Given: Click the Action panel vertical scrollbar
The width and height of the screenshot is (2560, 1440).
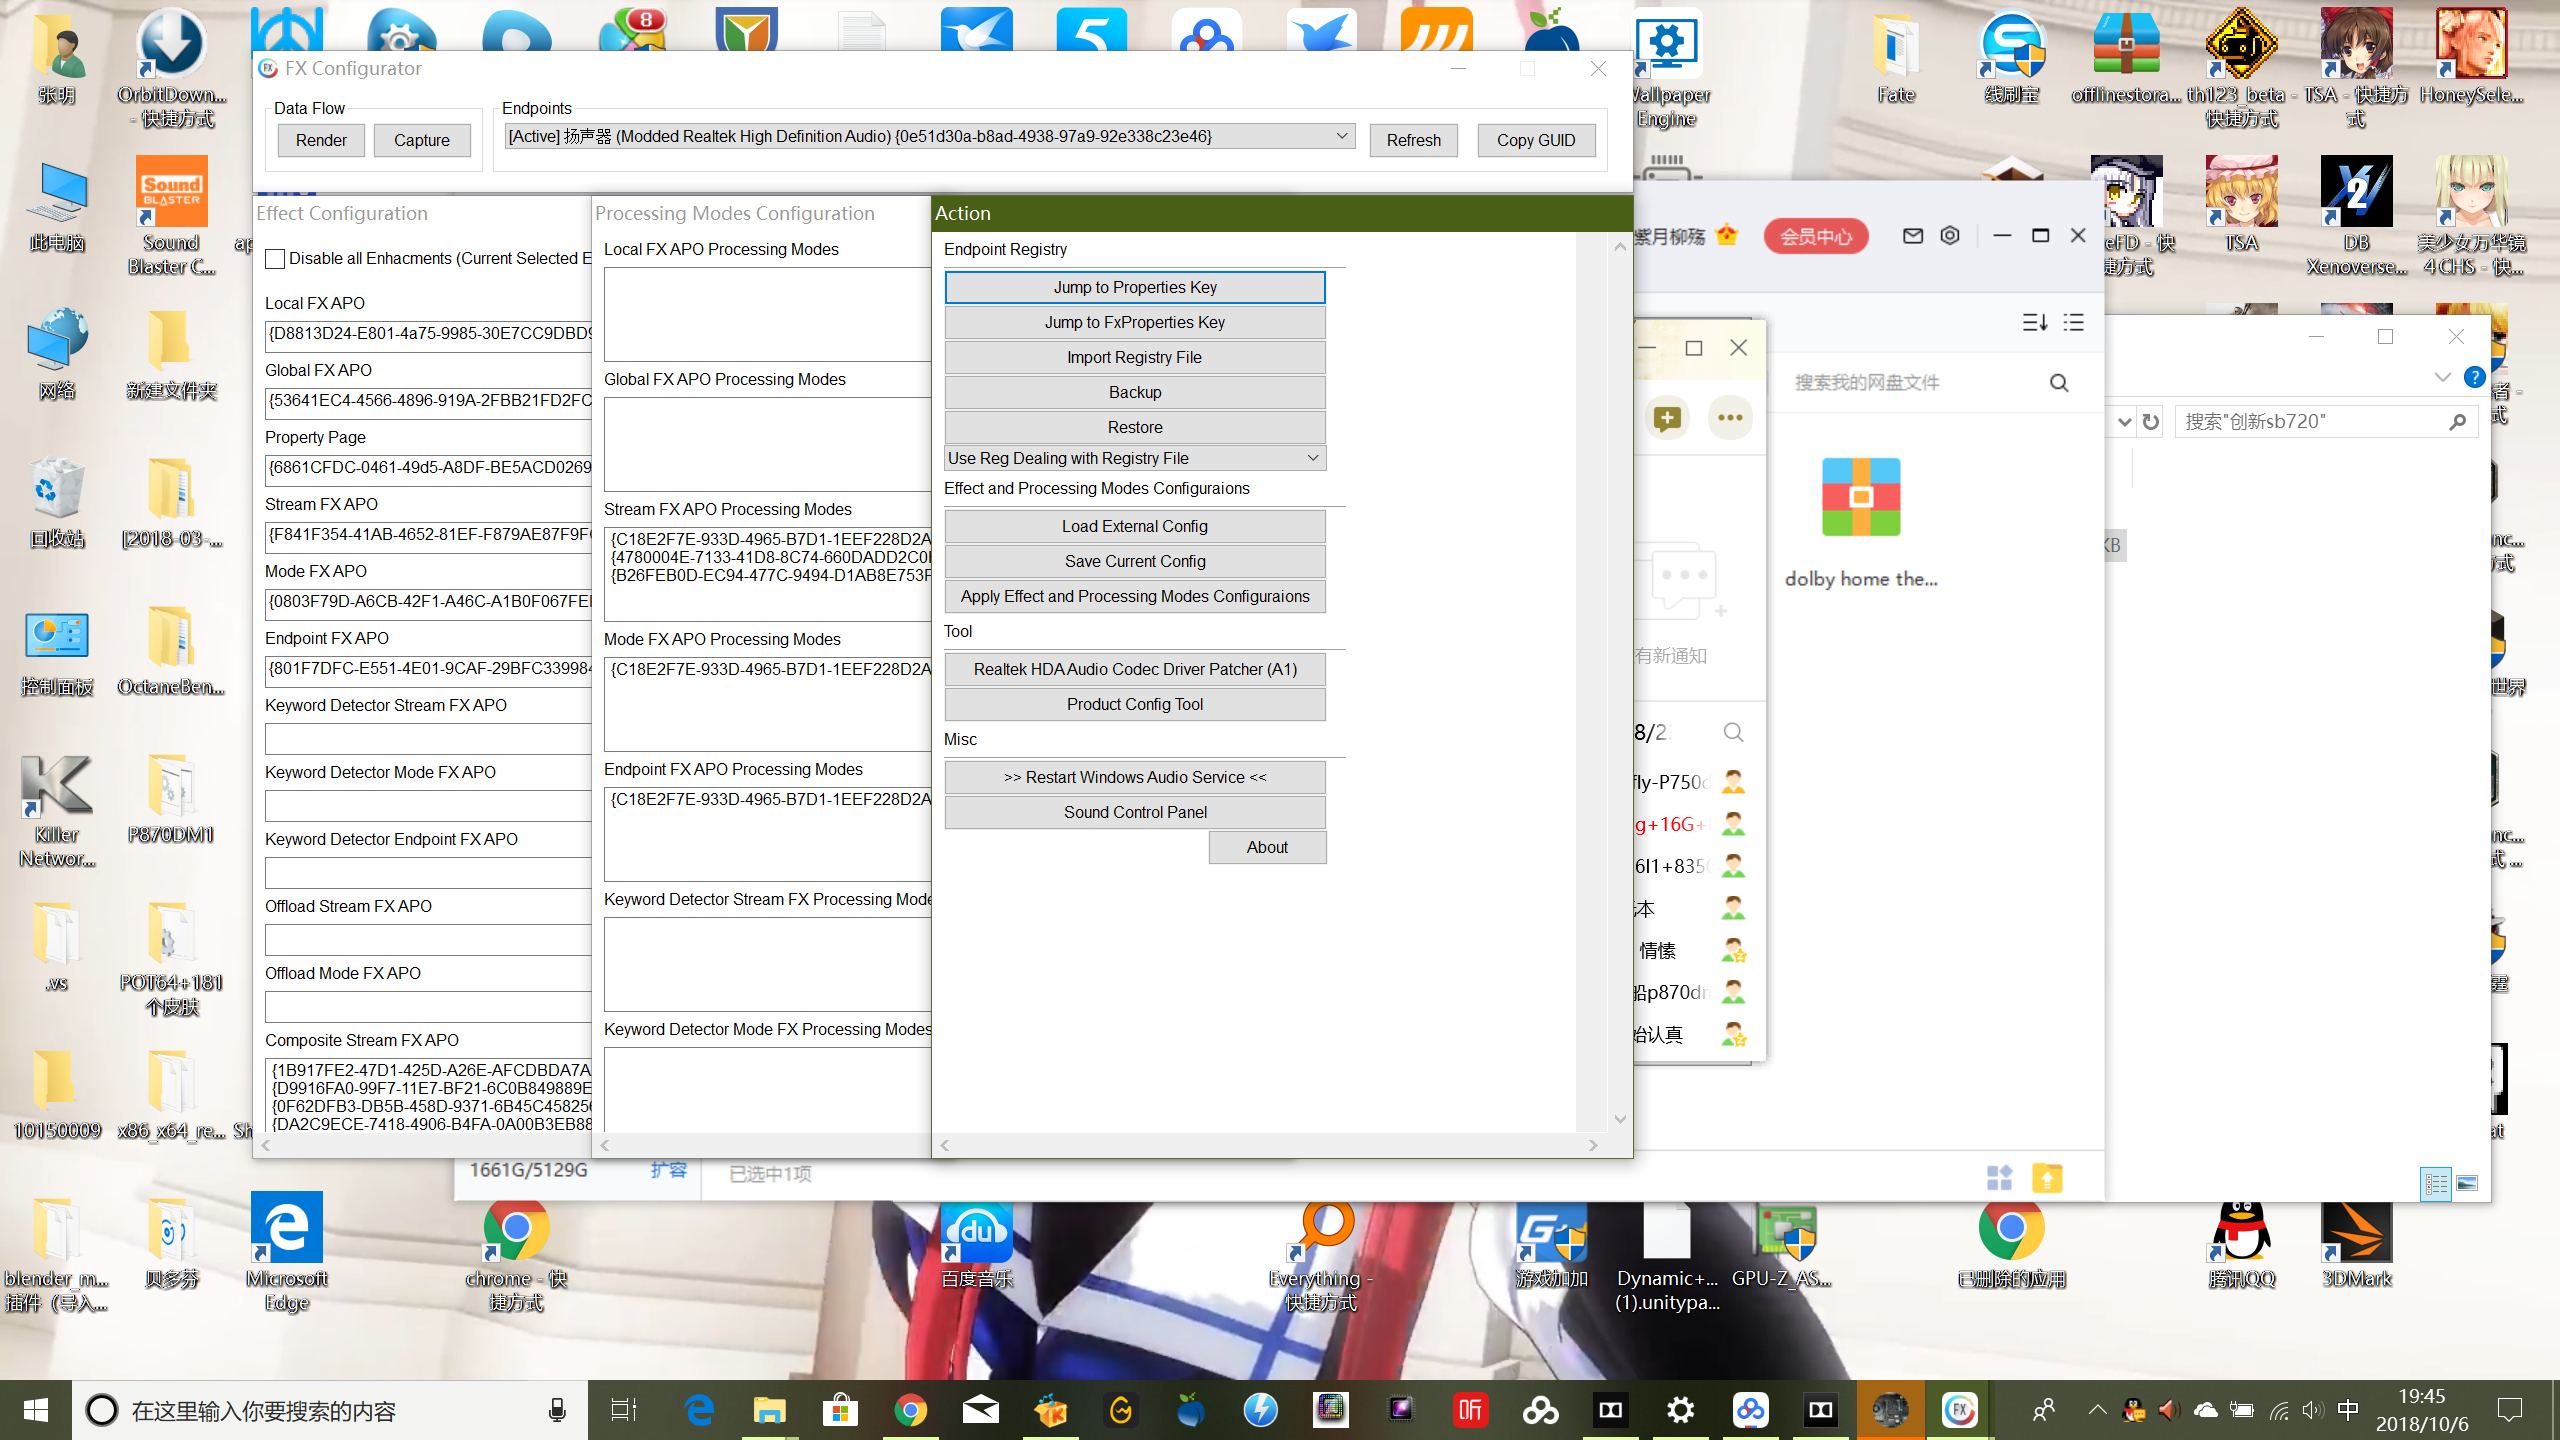Looking at the screenshot, I should [1619, 680].
